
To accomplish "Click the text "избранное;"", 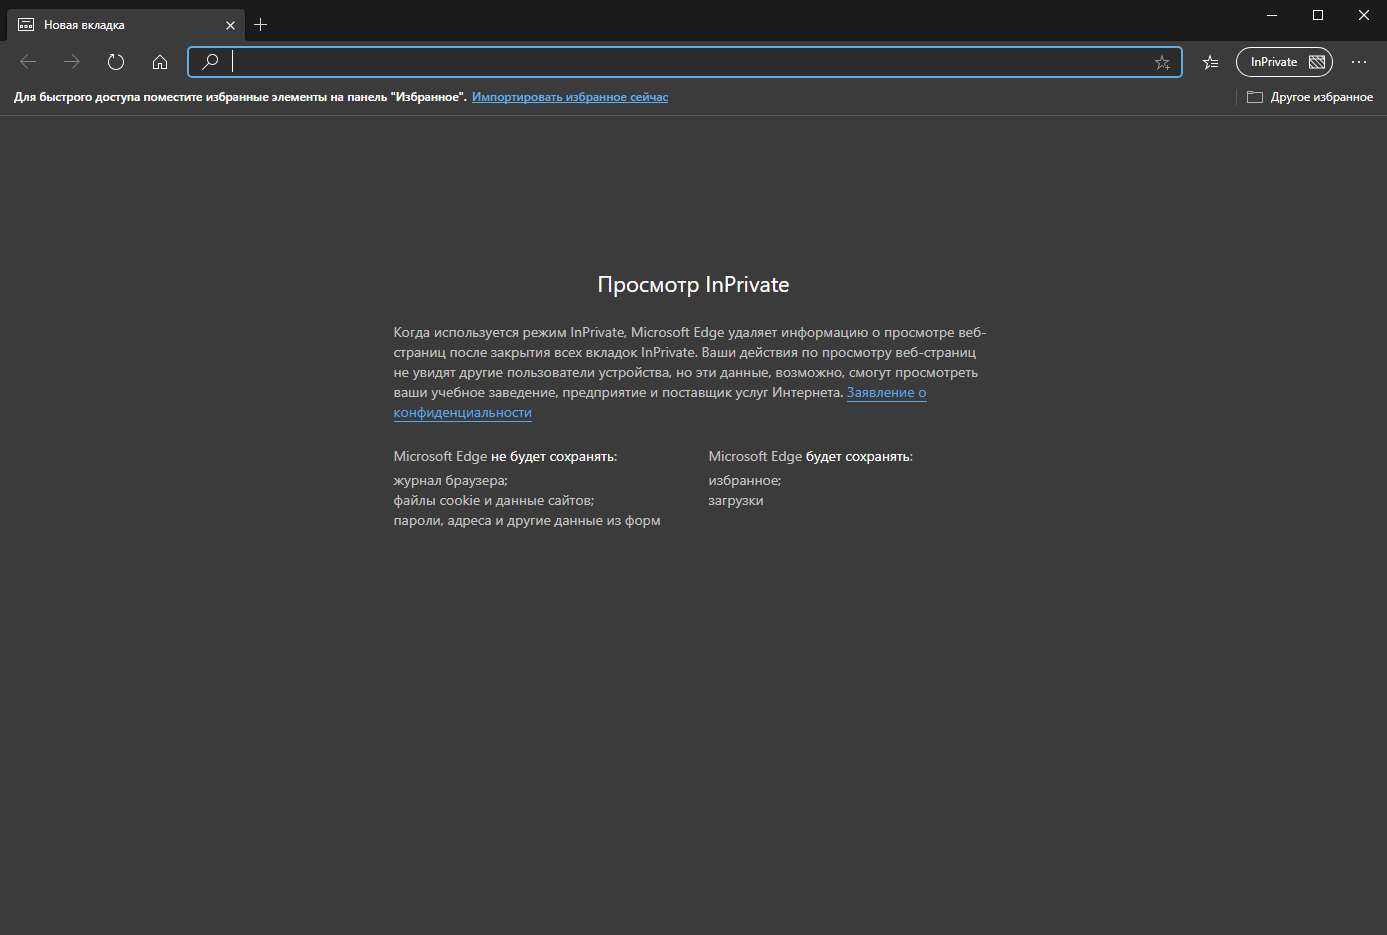I will point(745,481).
